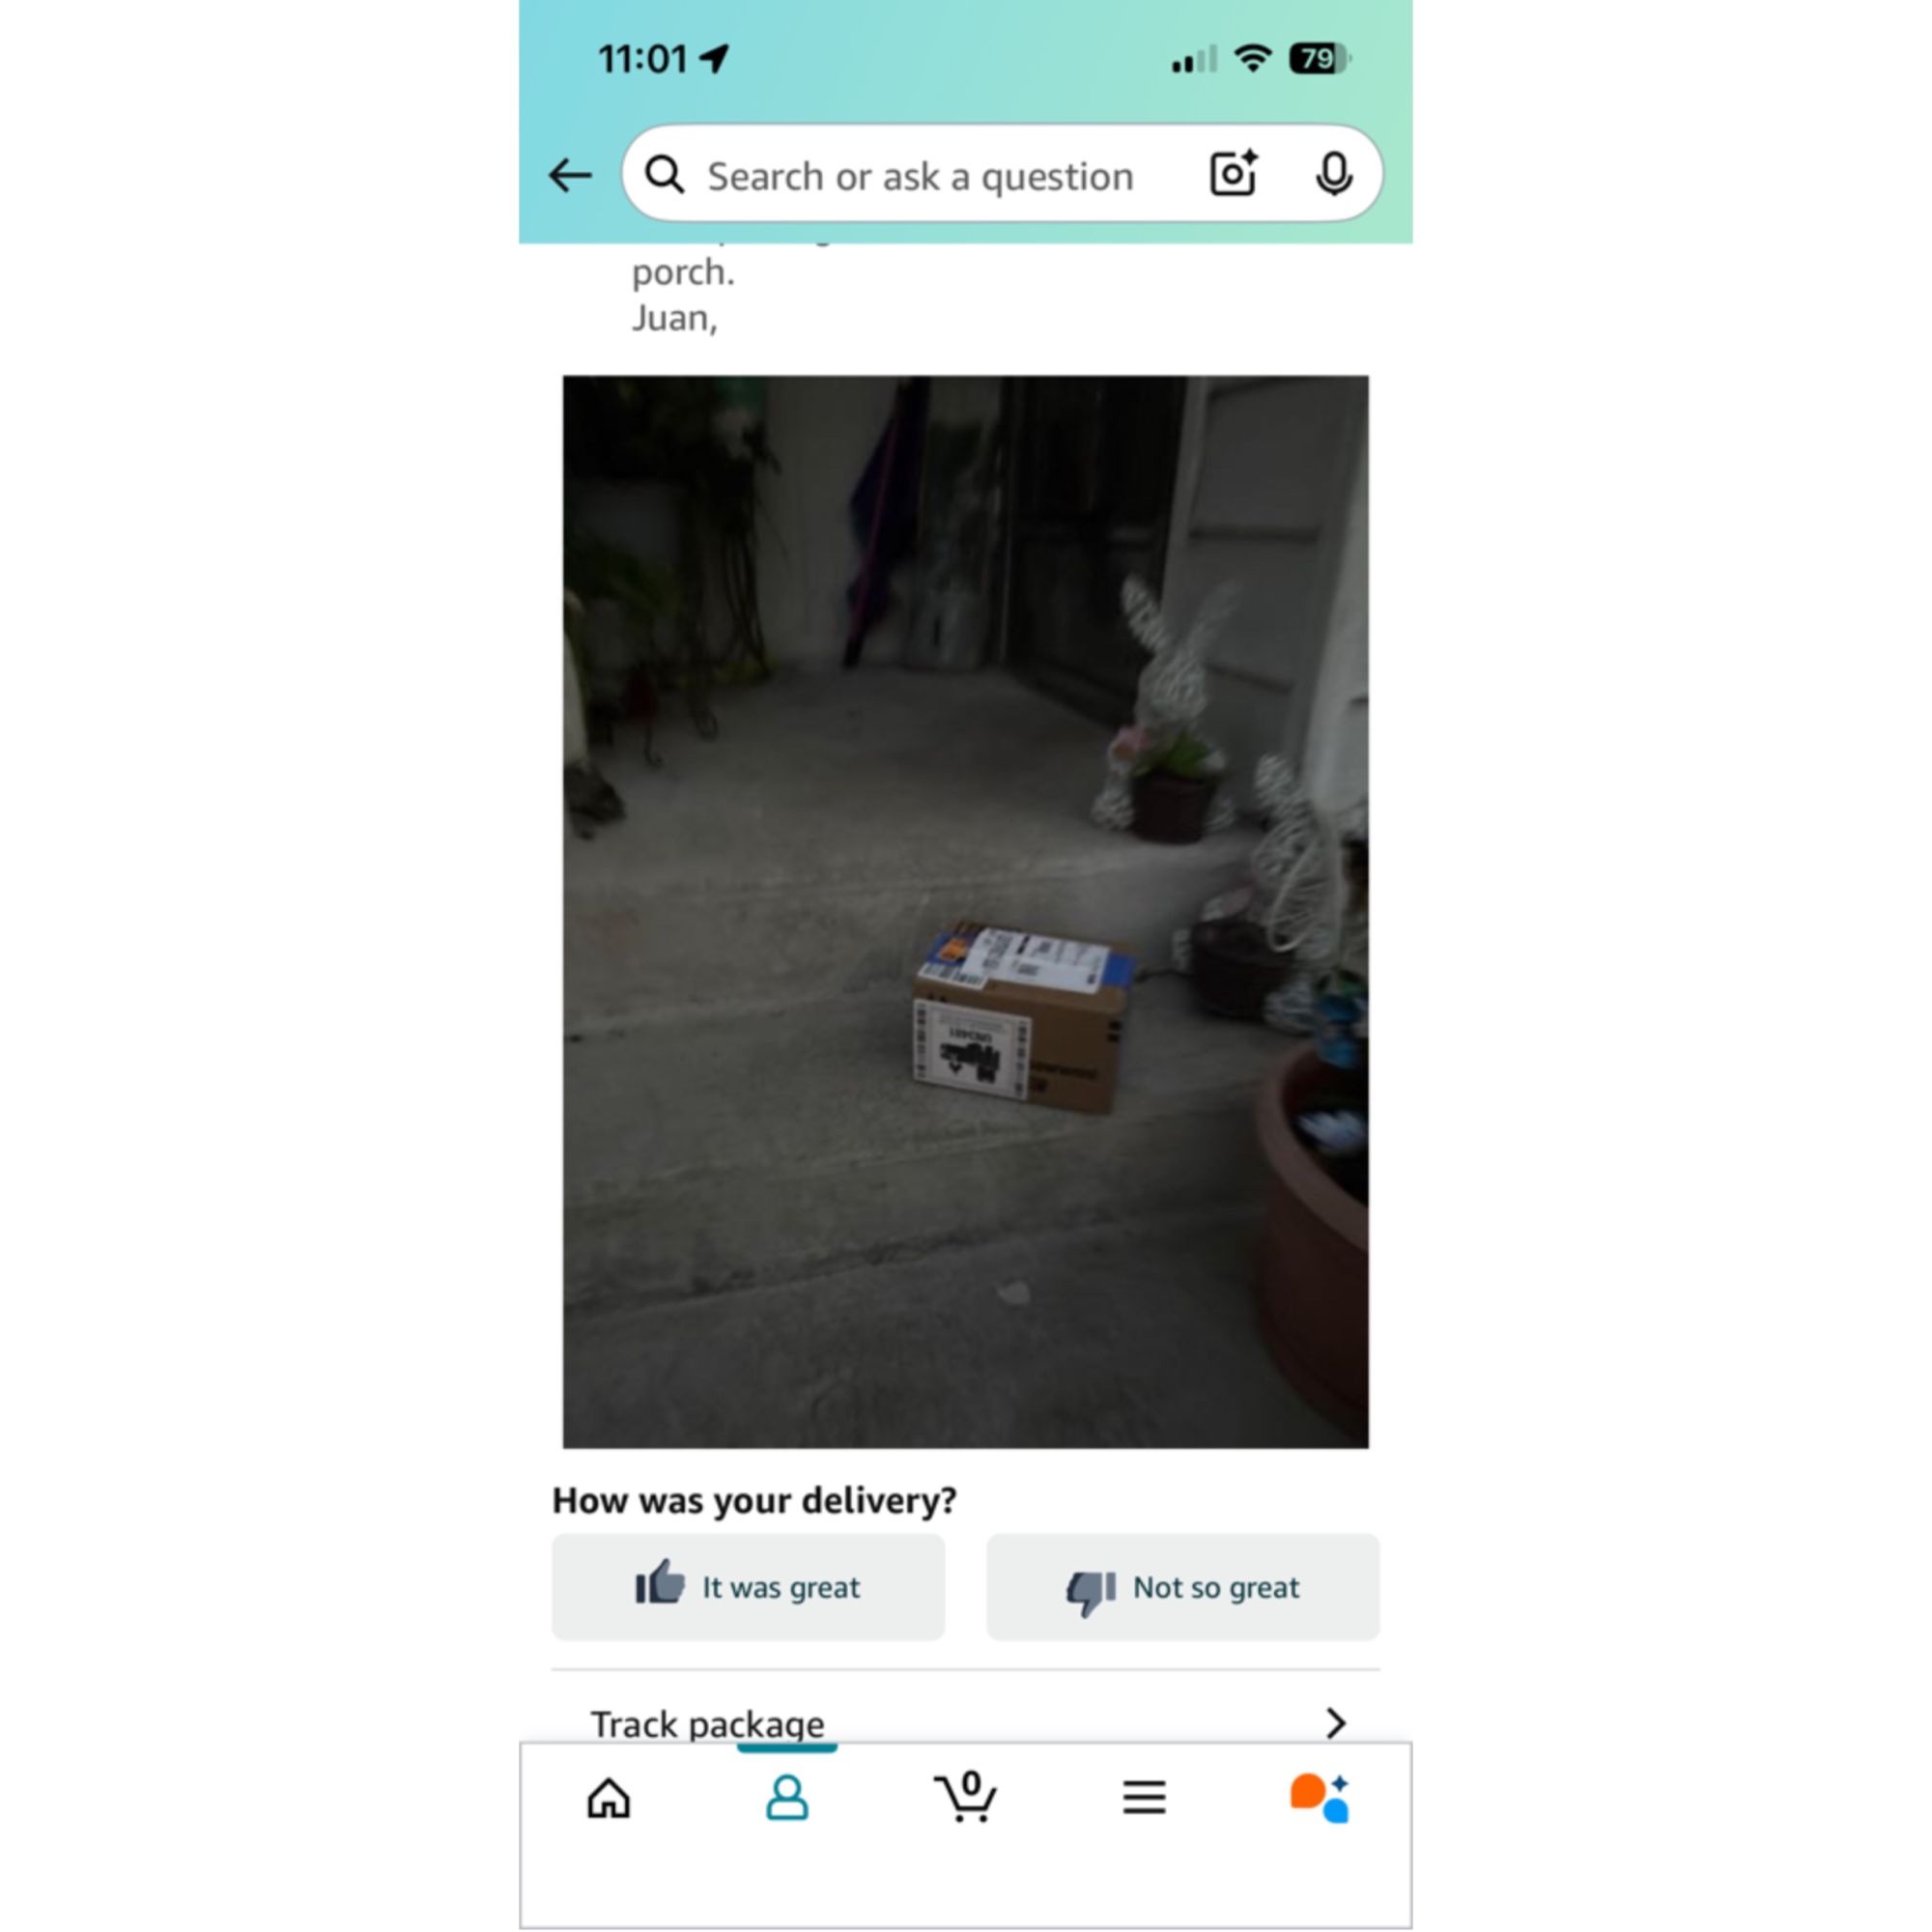Expand Track package chevron

point(1336,1723)
